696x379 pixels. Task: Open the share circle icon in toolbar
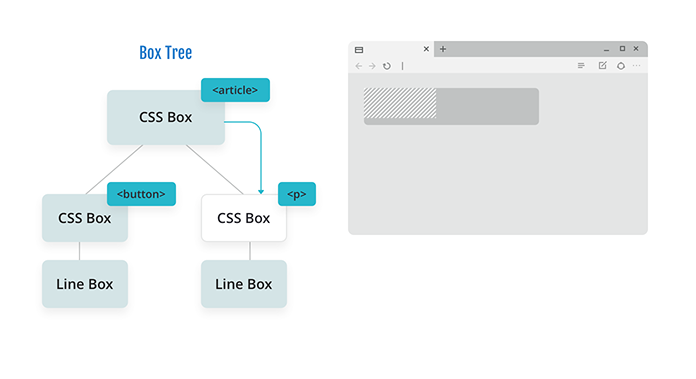click(621, 66)
